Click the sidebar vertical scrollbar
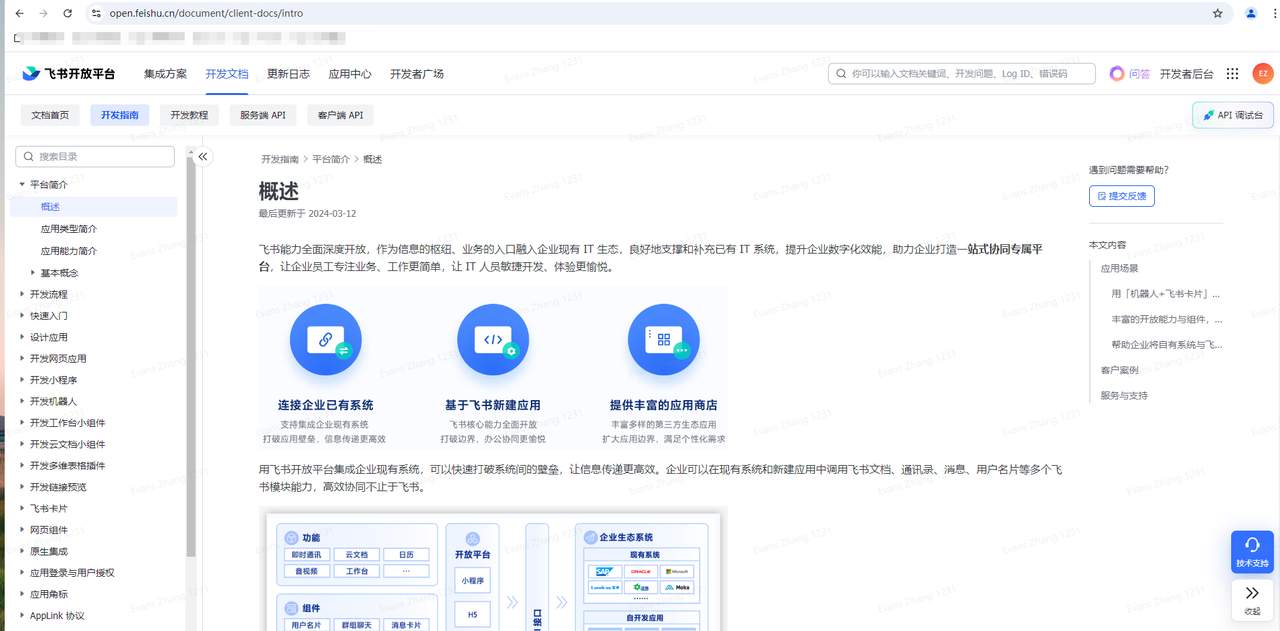 [x=191, y=355]
